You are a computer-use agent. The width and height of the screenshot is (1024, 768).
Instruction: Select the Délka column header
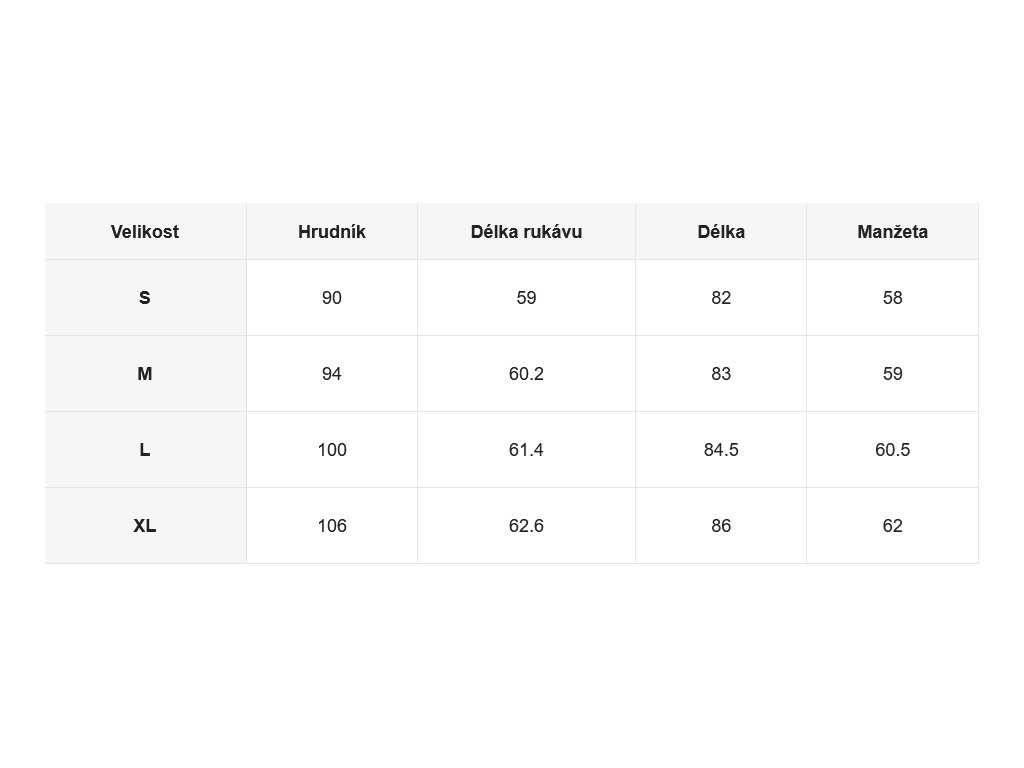721,232
